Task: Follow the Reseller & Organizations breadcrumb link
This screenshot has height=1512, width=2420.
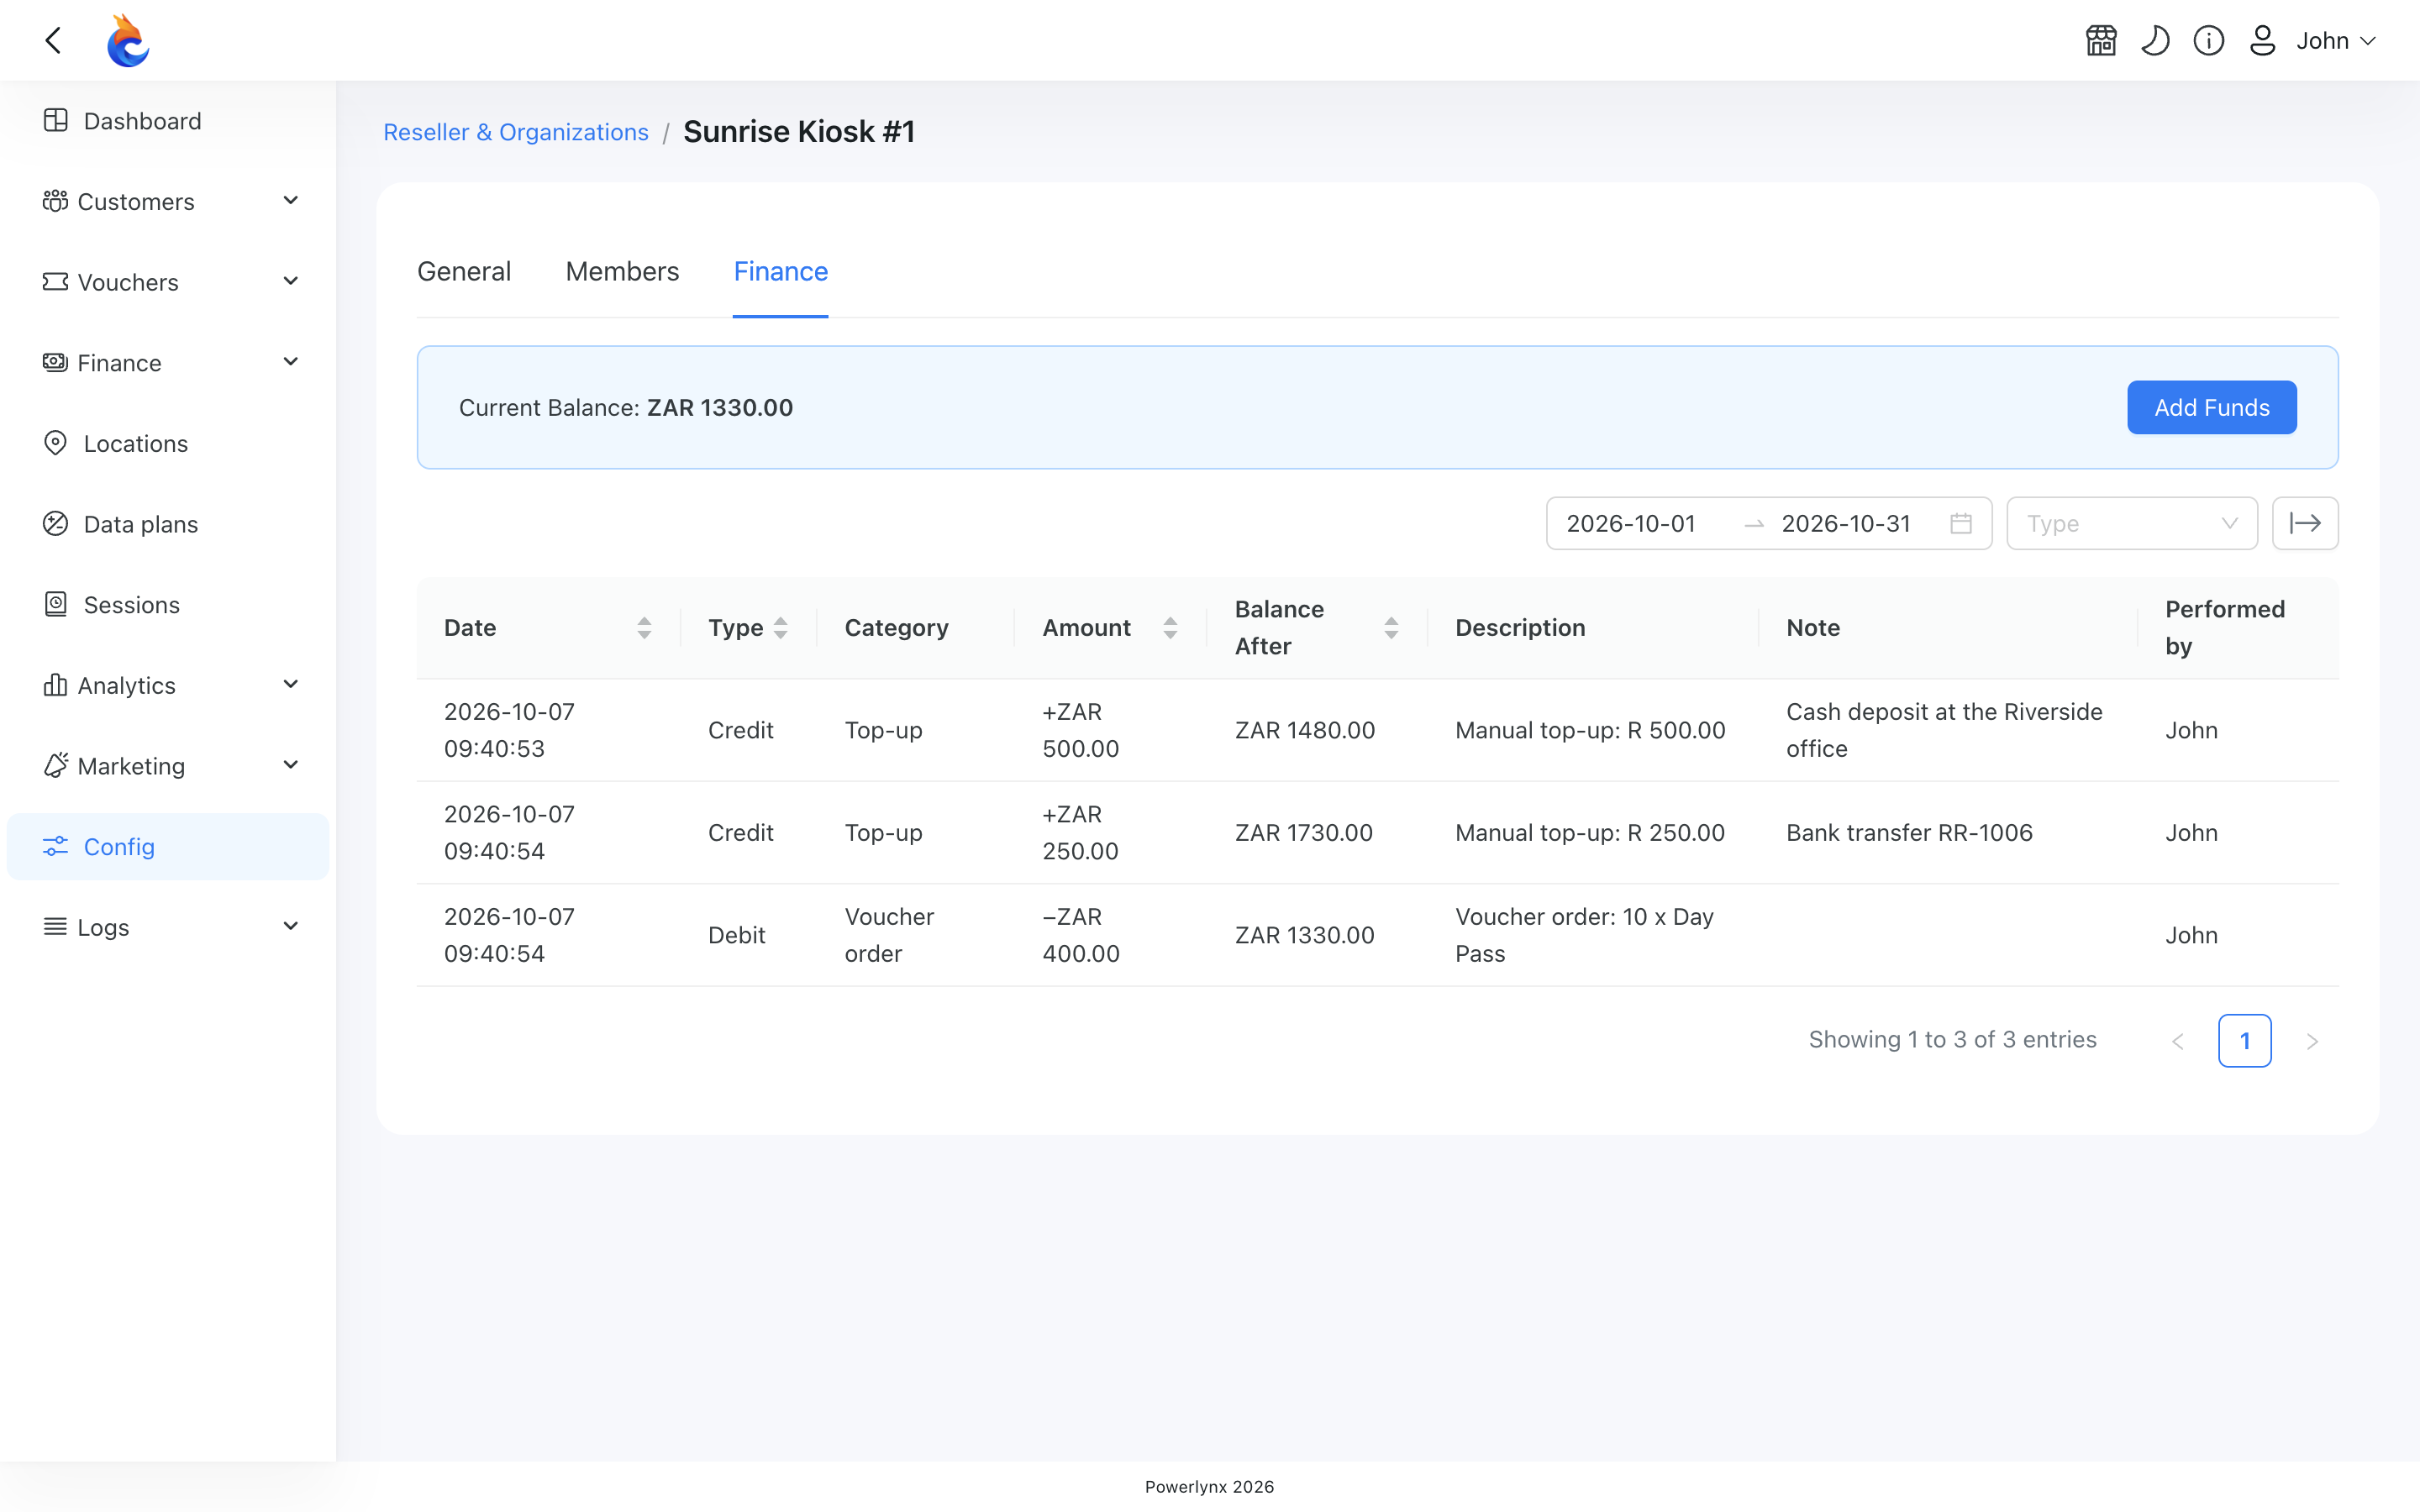Action: pyautogui.click(x=516, y=132)
